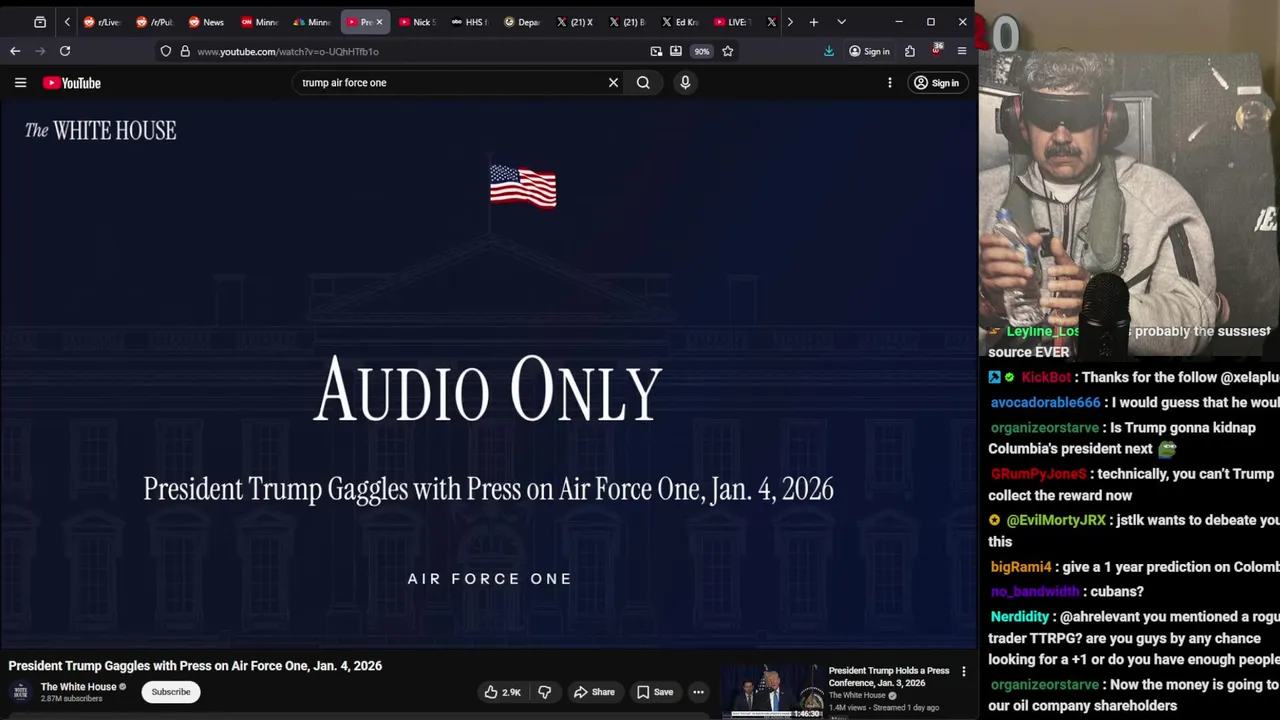
Task: Like the video with thumbs up
Action: (503, 692)
